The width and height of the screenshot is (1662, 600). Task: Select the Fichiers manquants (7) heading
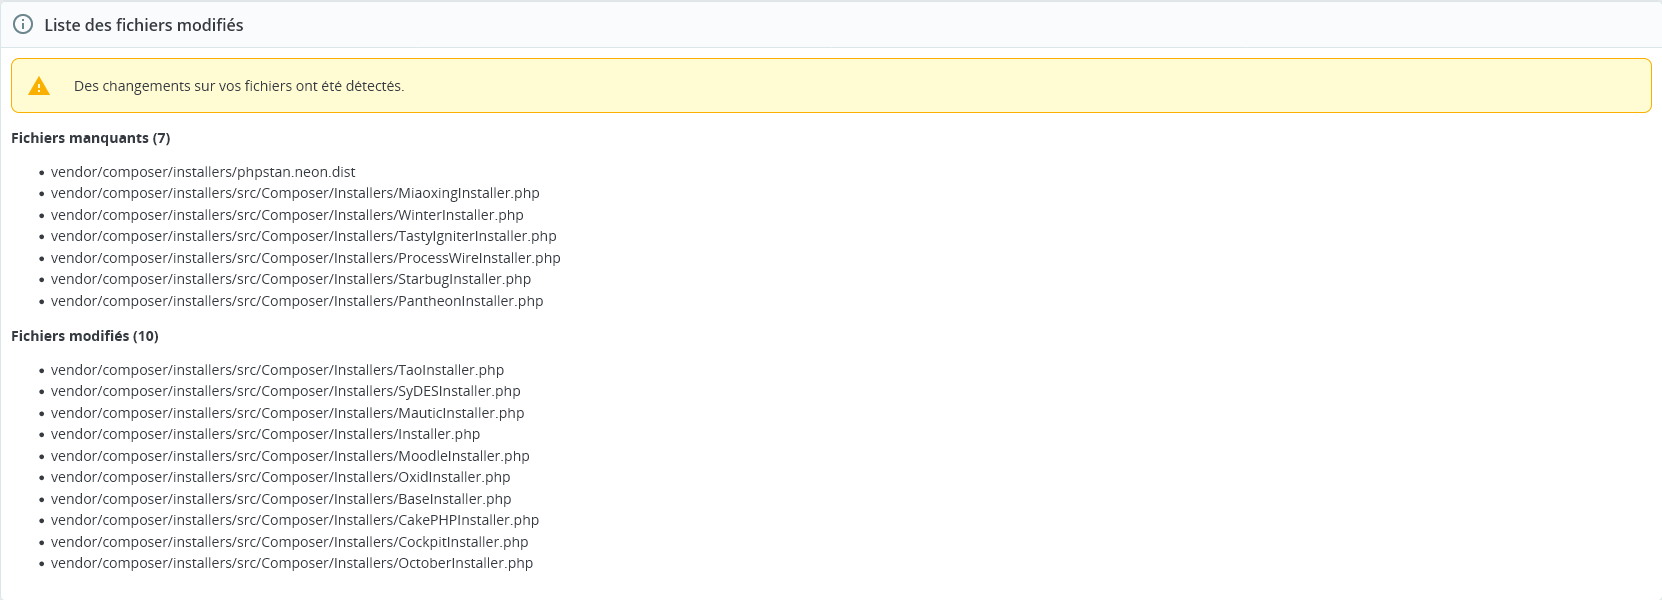(x=91, y=138)
